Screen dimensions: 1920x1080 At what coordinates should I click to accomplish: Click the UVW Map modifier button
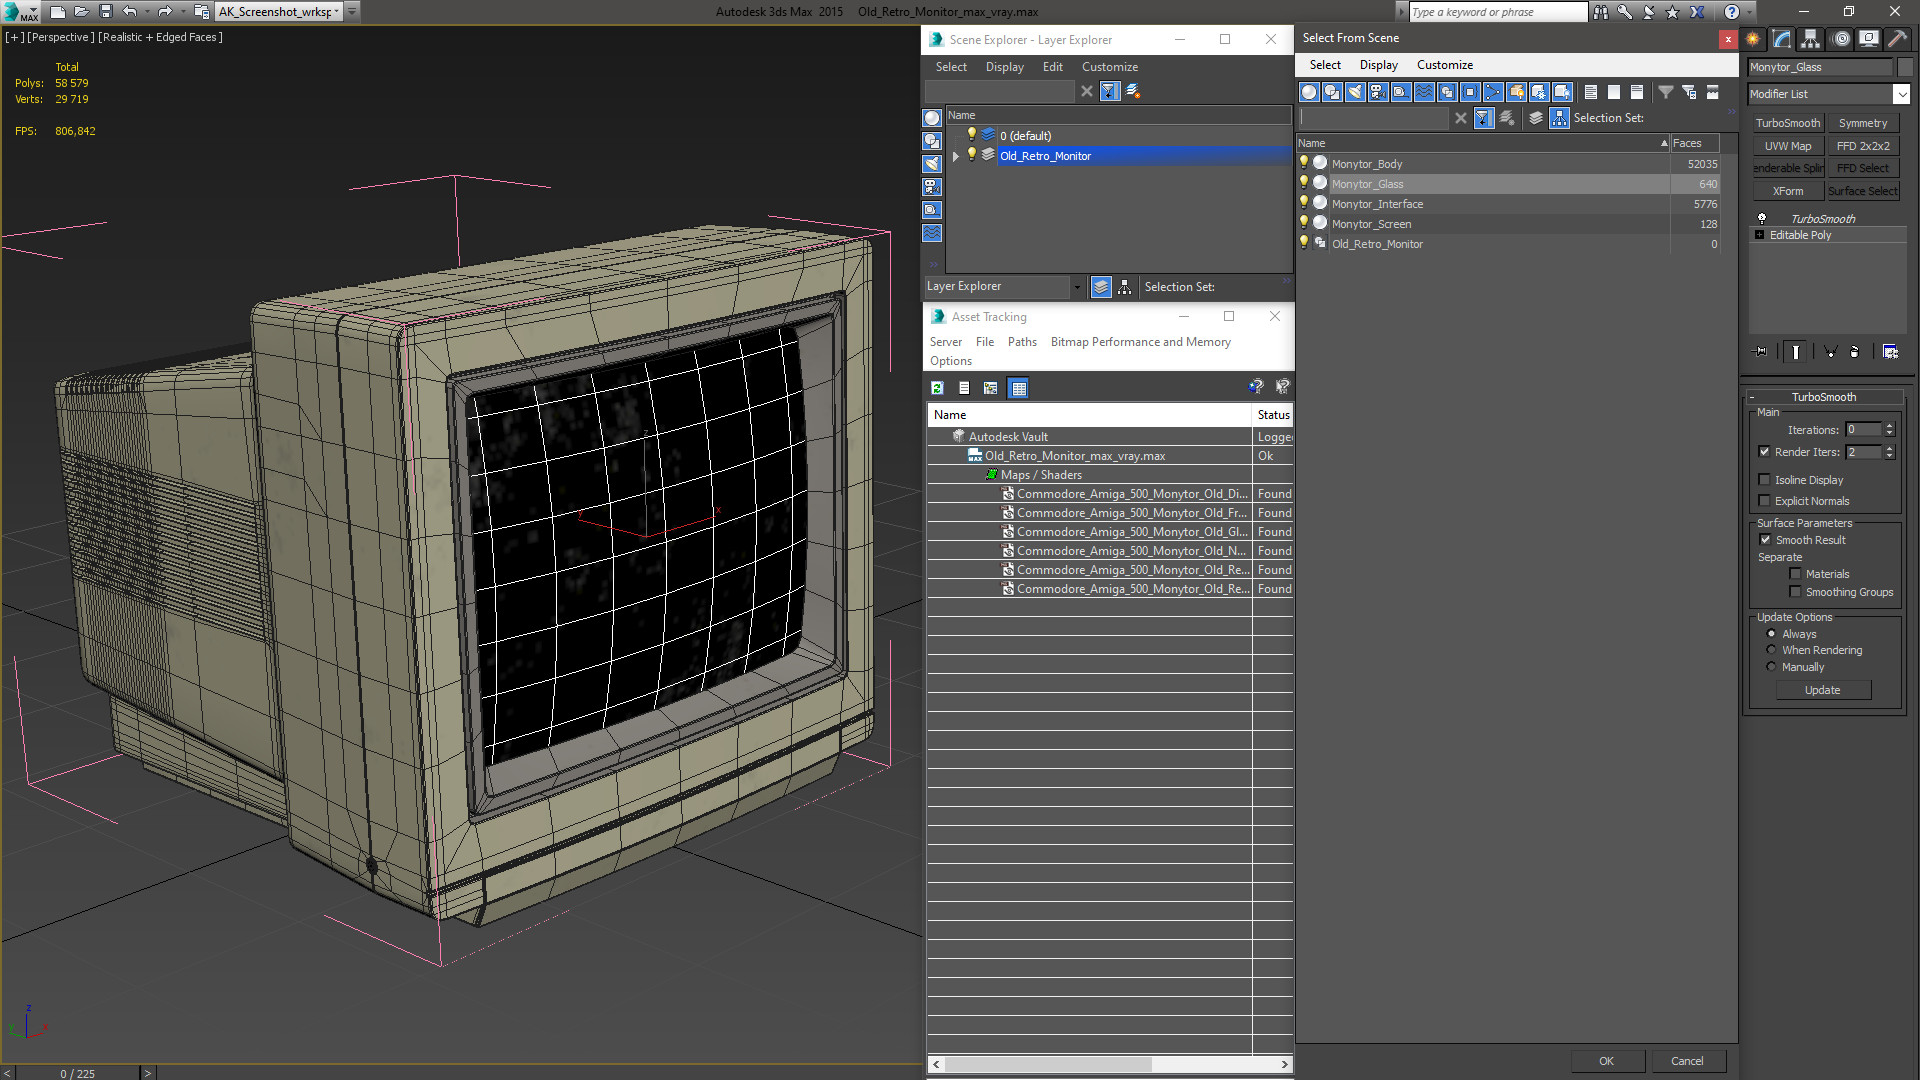[1788, 146]
